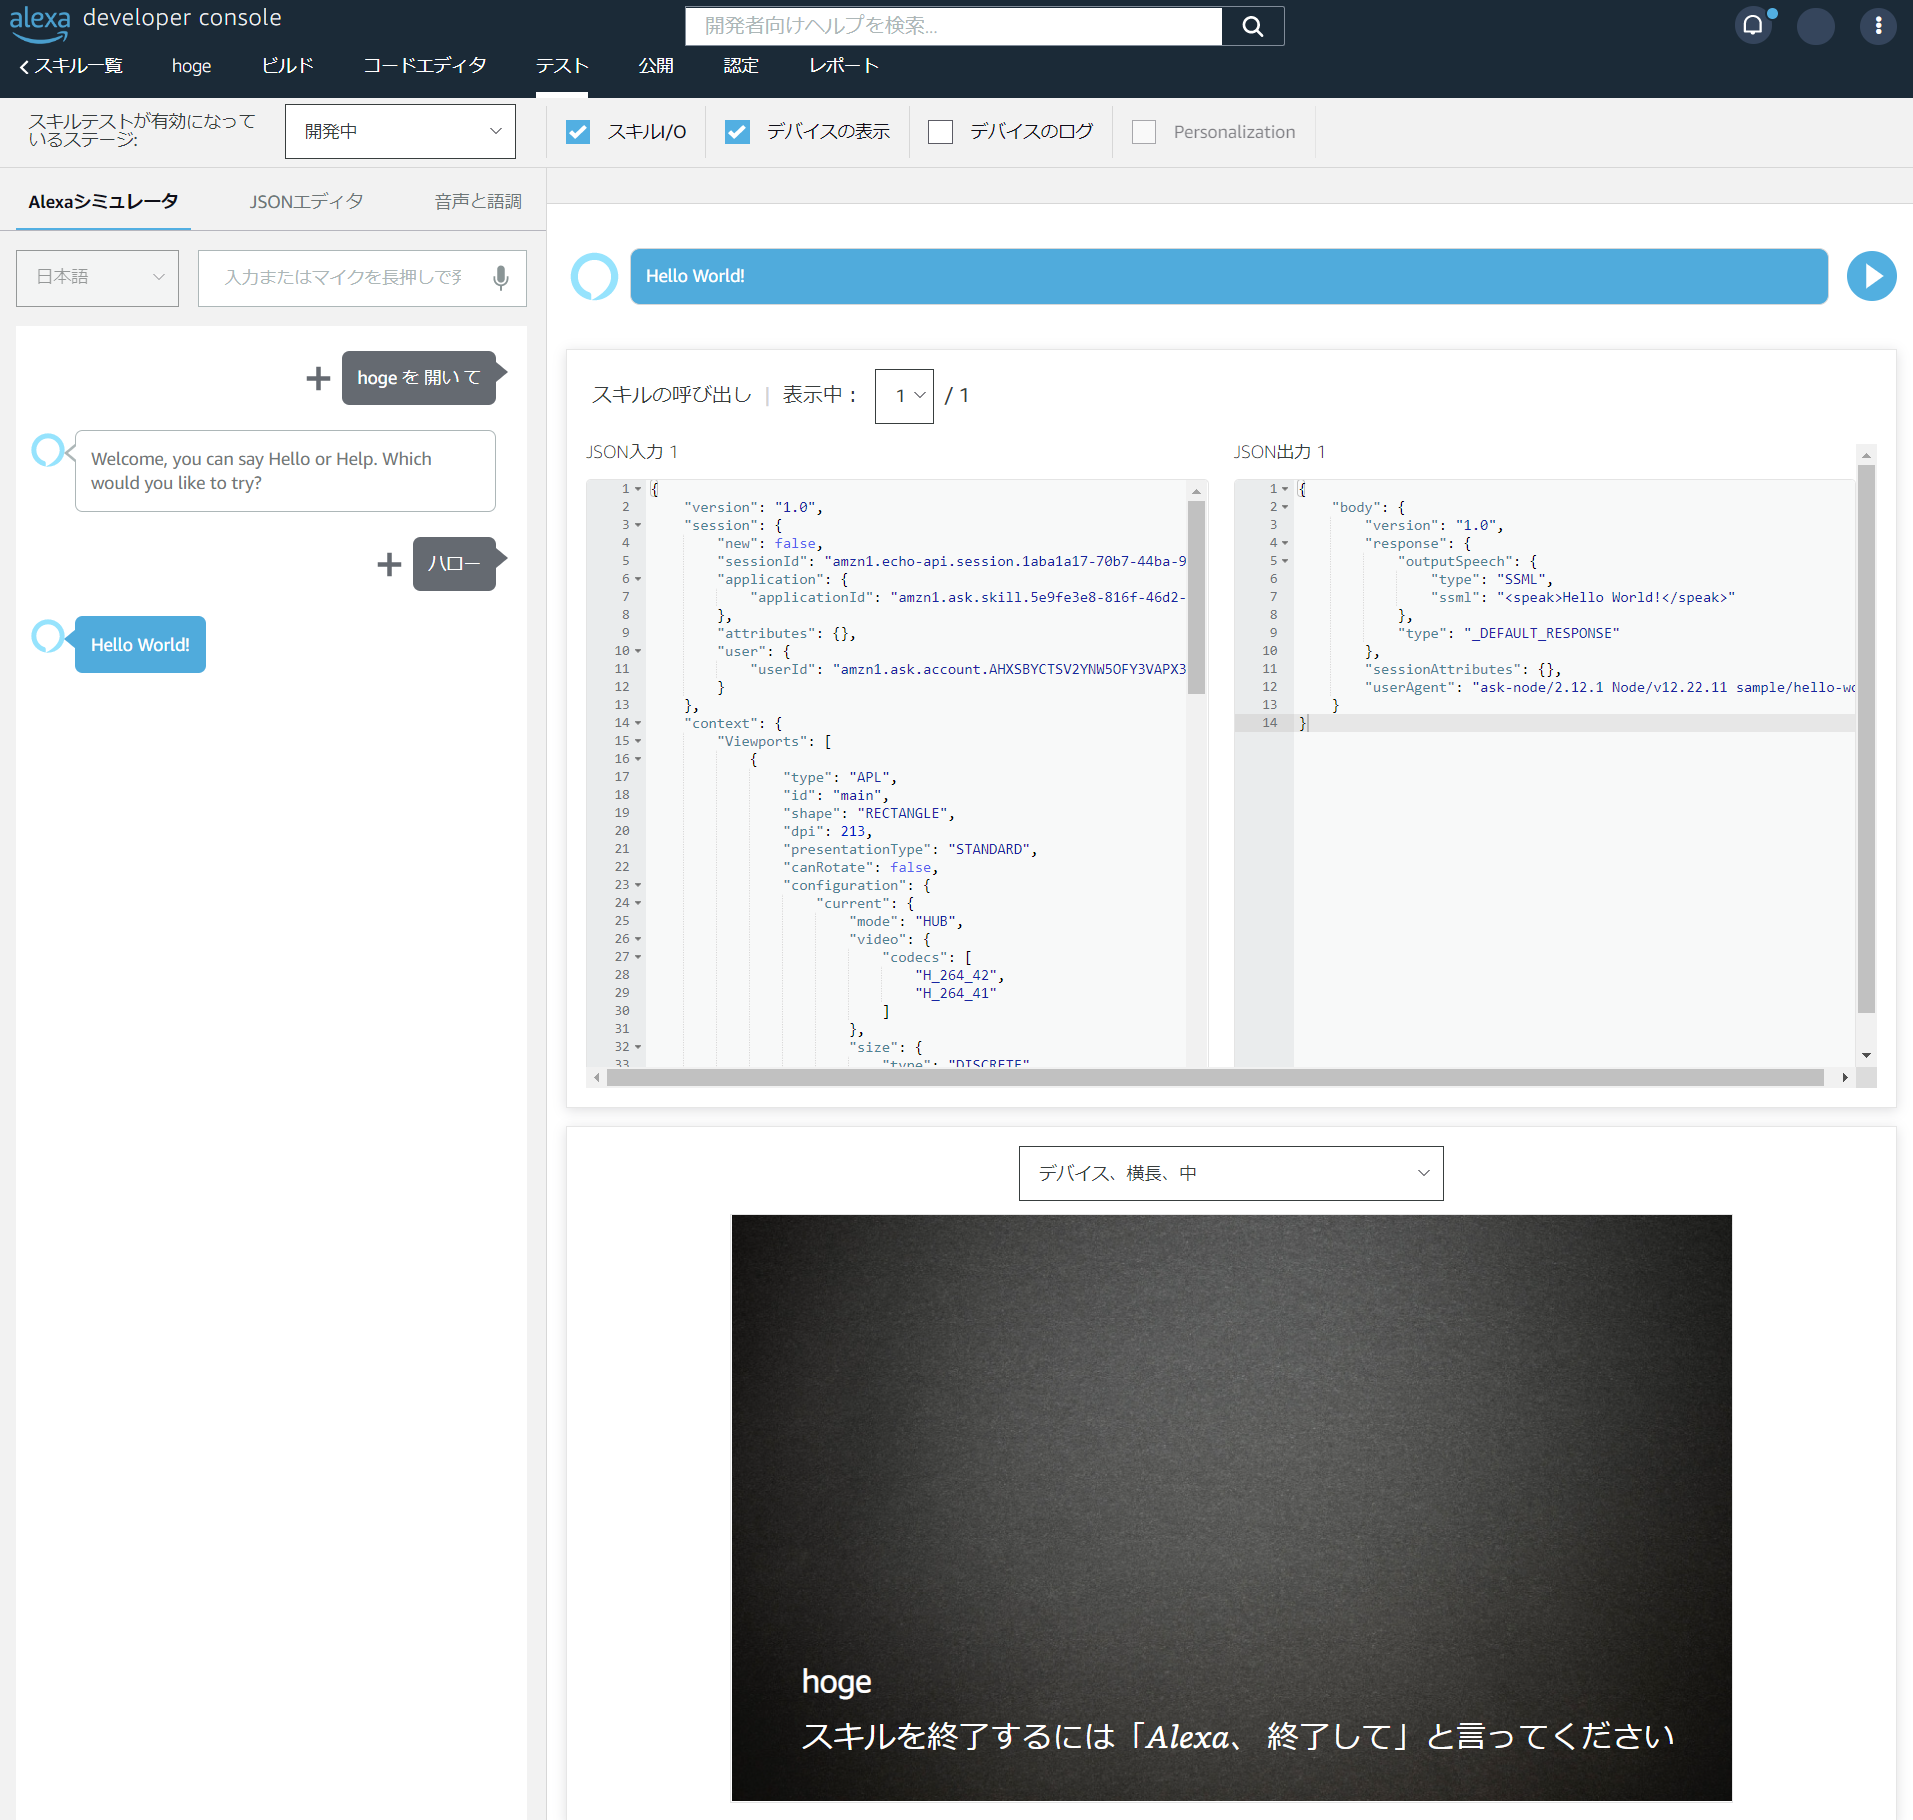Click Alexa ring icon beside left Hello World bubble
Image resolution: width=1913 pixels, height=1820 pixels.
pos(47,636)
